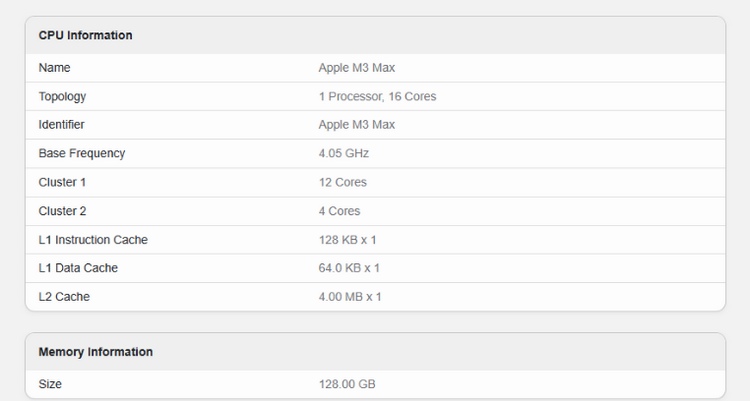Image resolution: width=750 pixels, height=401 pixels.
Task: Select the Apple M3 Max value beside Name
Action: point(357,68)
